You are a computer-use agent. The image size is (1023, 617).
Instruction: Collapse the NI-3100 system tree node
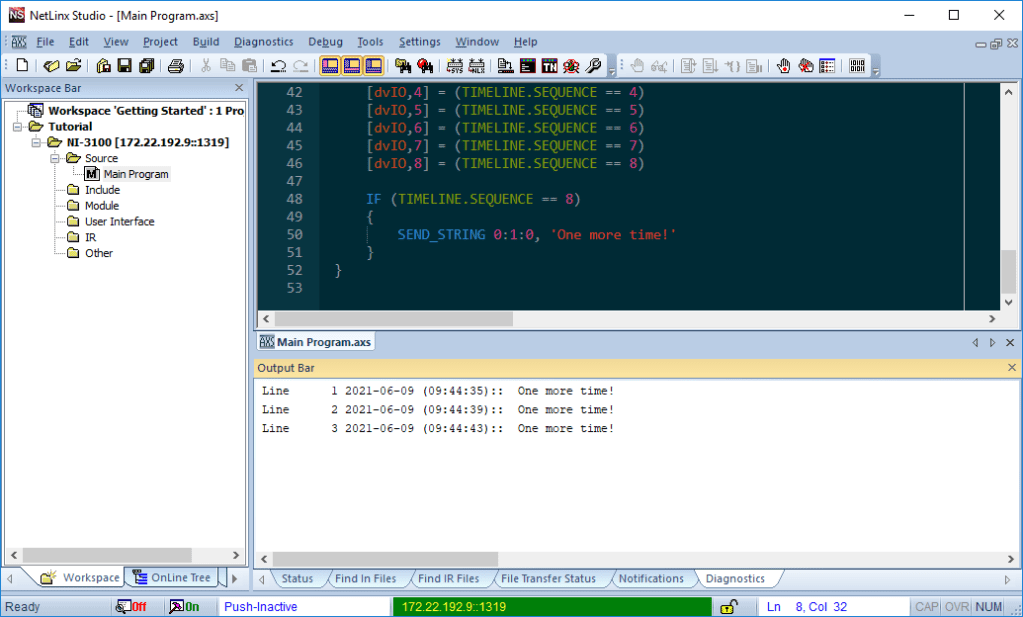click(x=37, y=143)
